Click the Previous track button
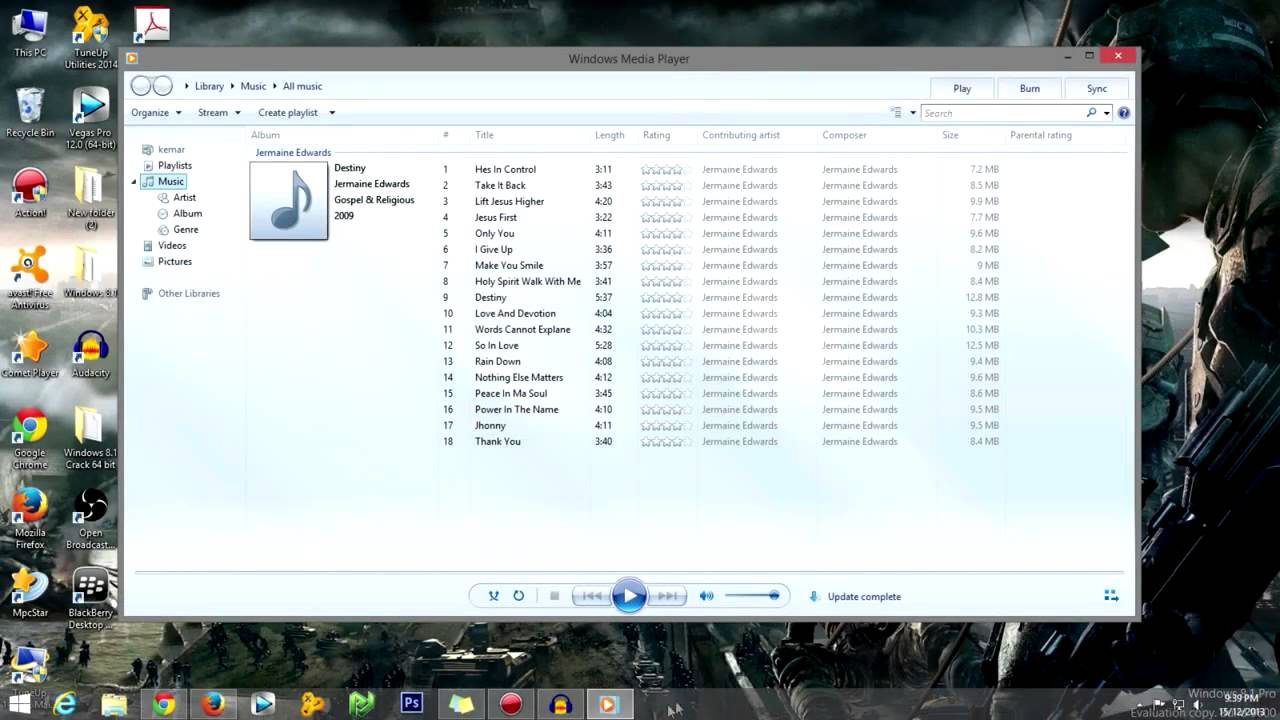Image resolution: width=1280 pixels, height=720 pixels. point(592,596)
